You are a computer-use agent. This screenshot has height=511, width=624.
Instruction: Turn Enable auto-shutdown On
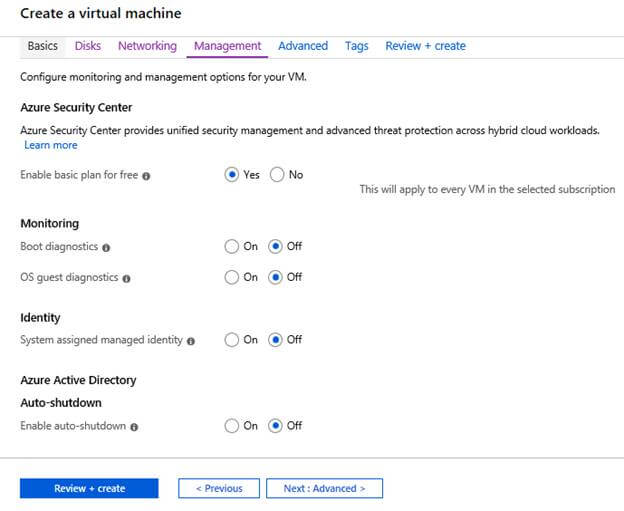coord(232,426)
